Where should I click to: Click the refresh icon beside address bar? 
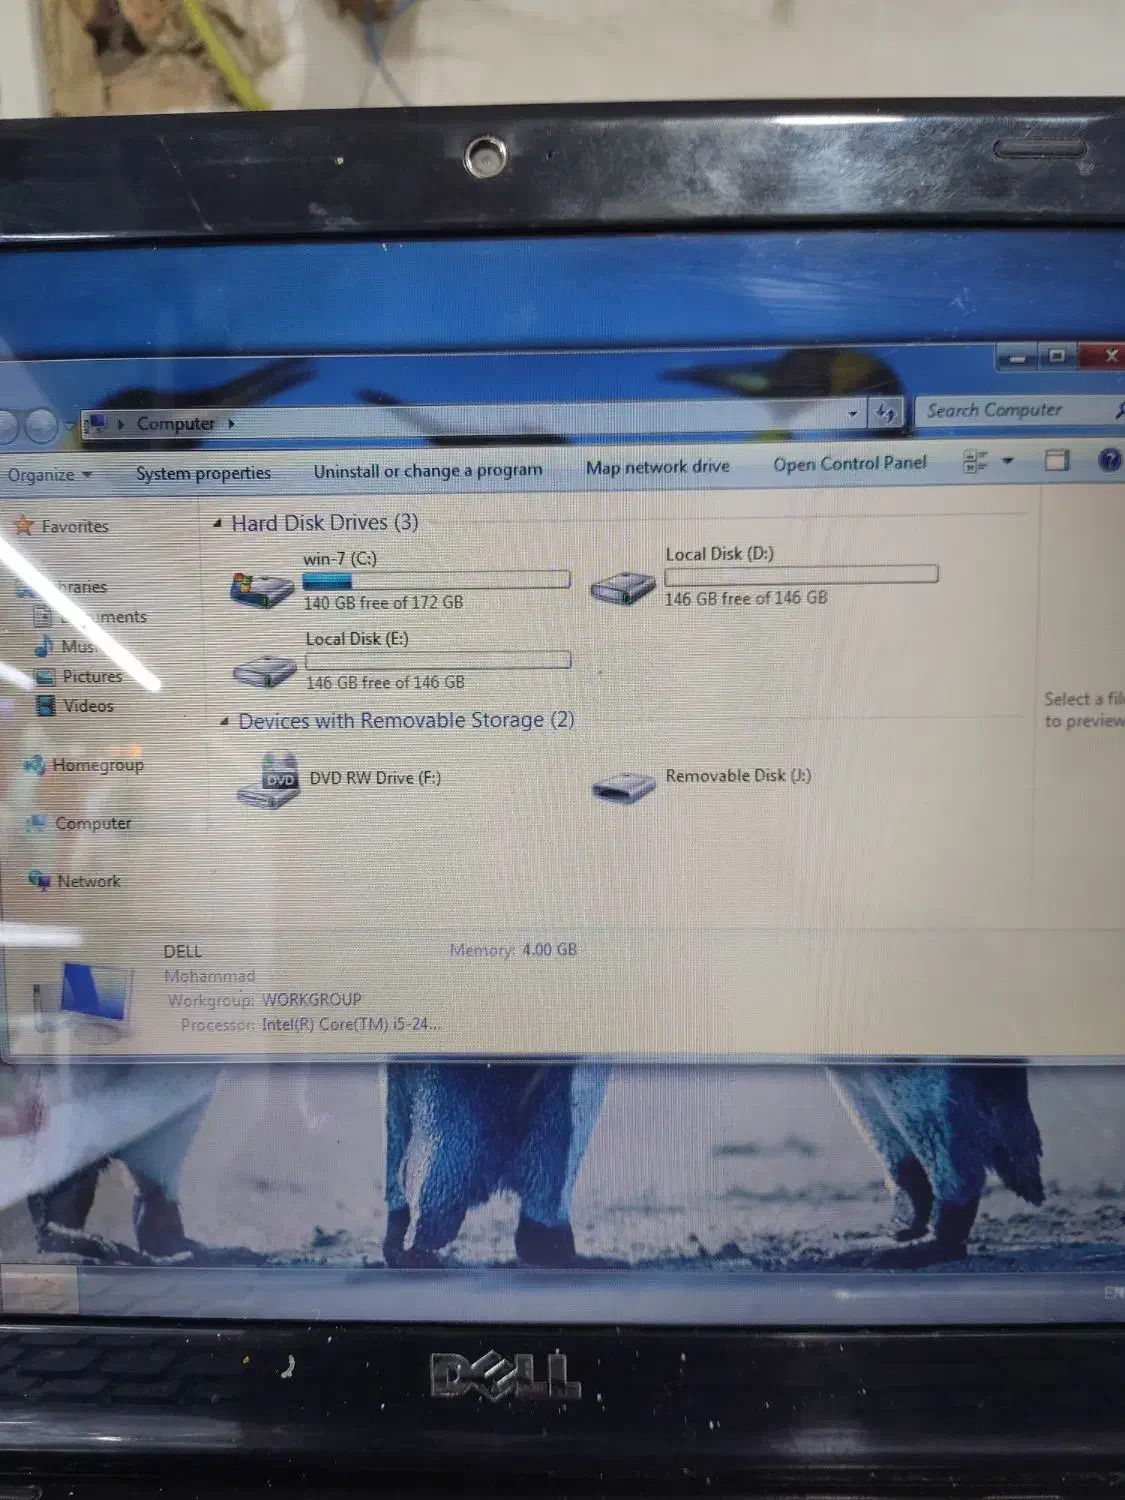[x=885, y=412]
